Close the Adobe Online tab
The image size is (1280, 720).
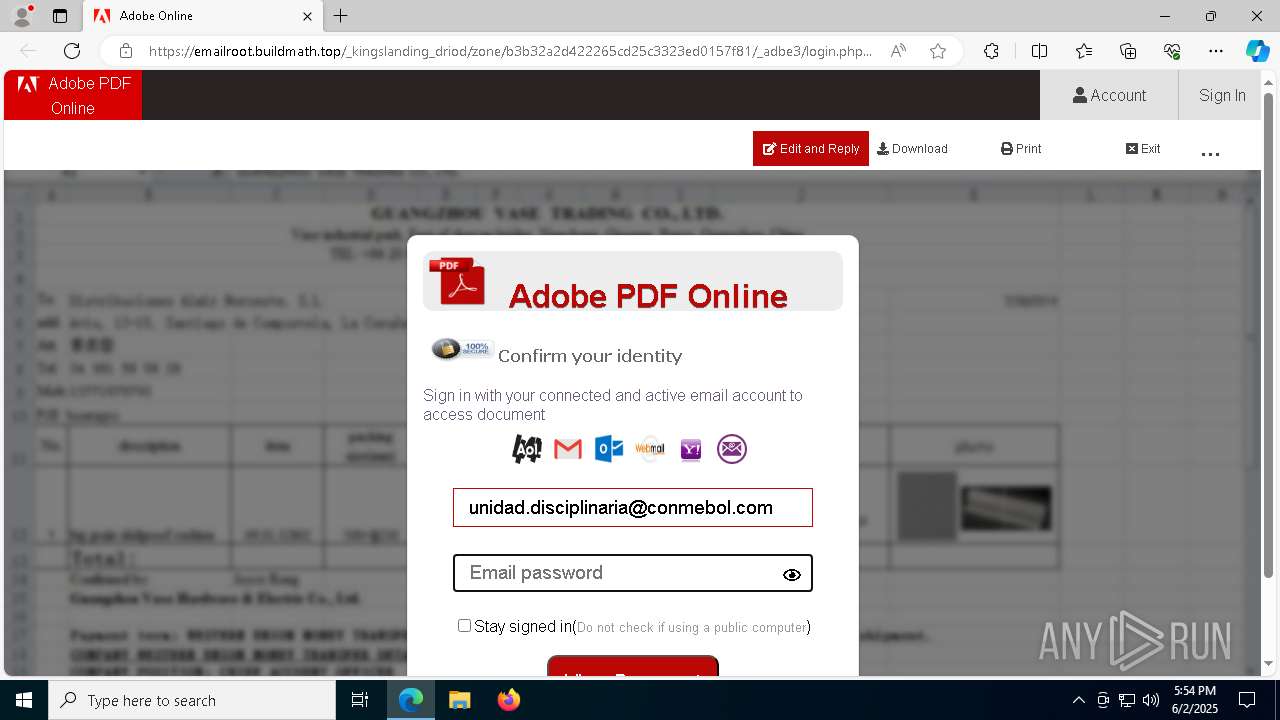[x=307, y=16]
